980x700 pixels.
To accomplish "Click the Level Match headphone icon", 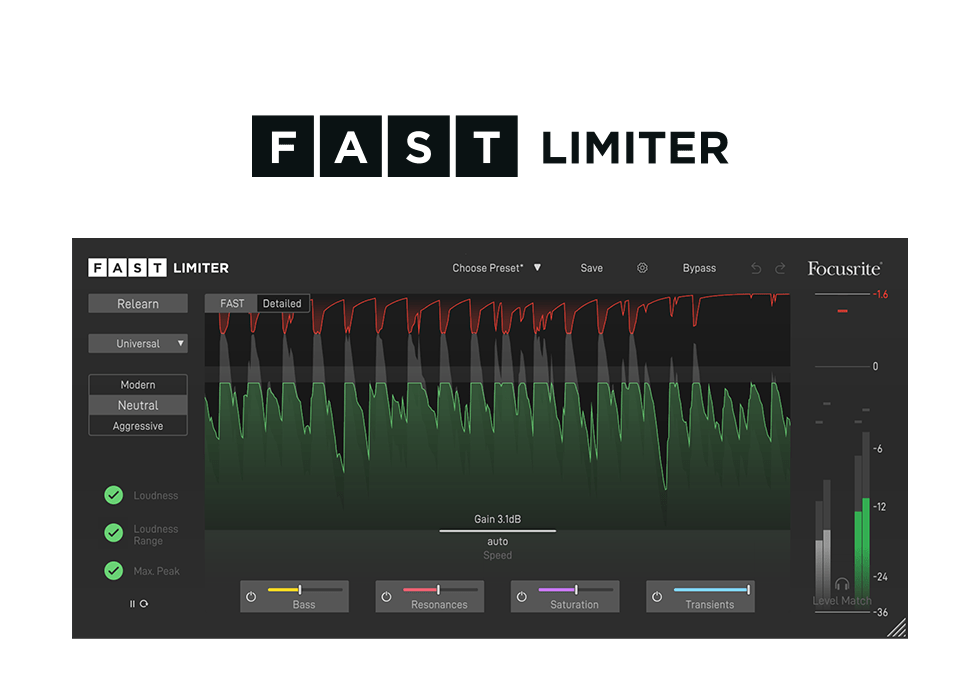I will (x=842, y=584).
